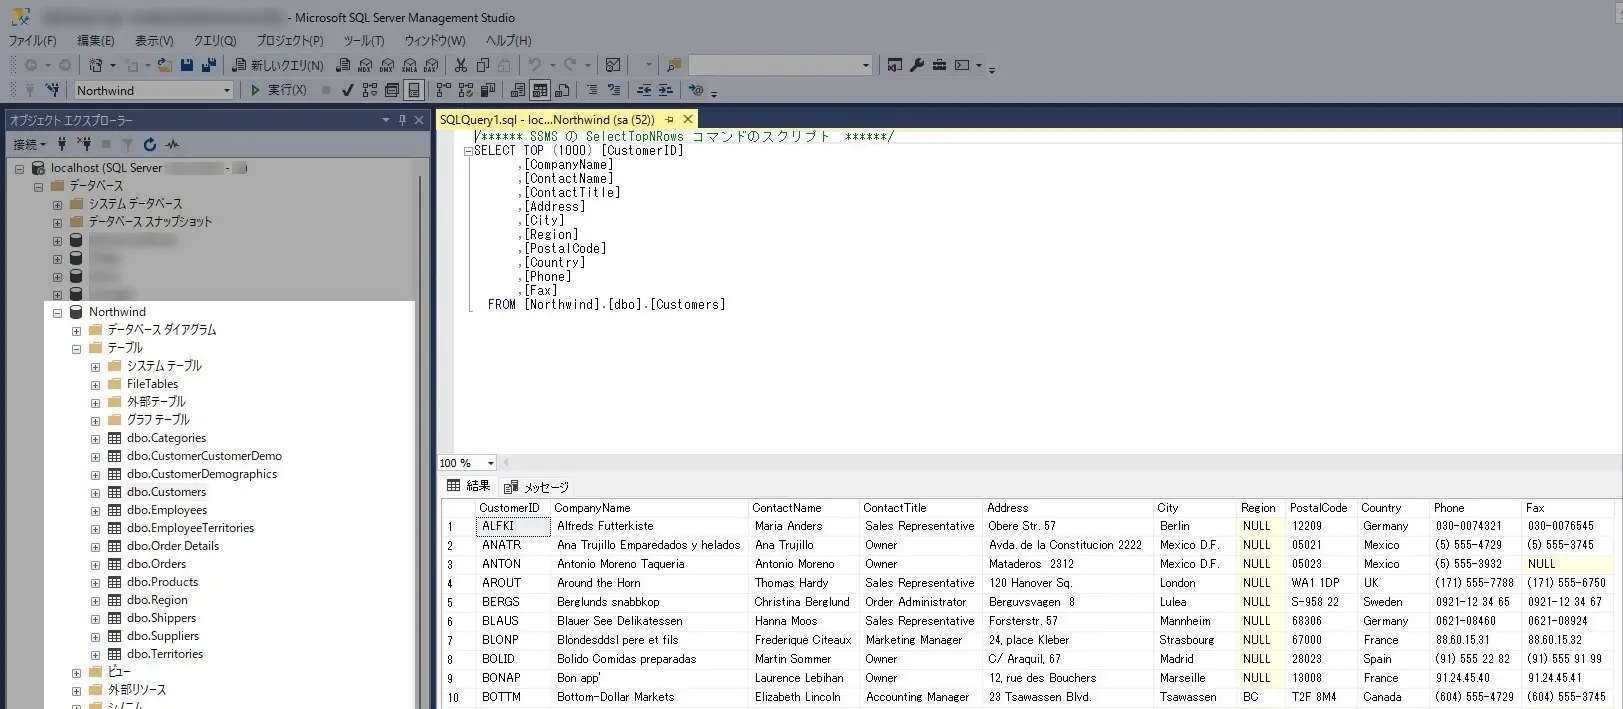Click the Parse checkmark icon
1623x709 pixels.
(x=347, y=90)
